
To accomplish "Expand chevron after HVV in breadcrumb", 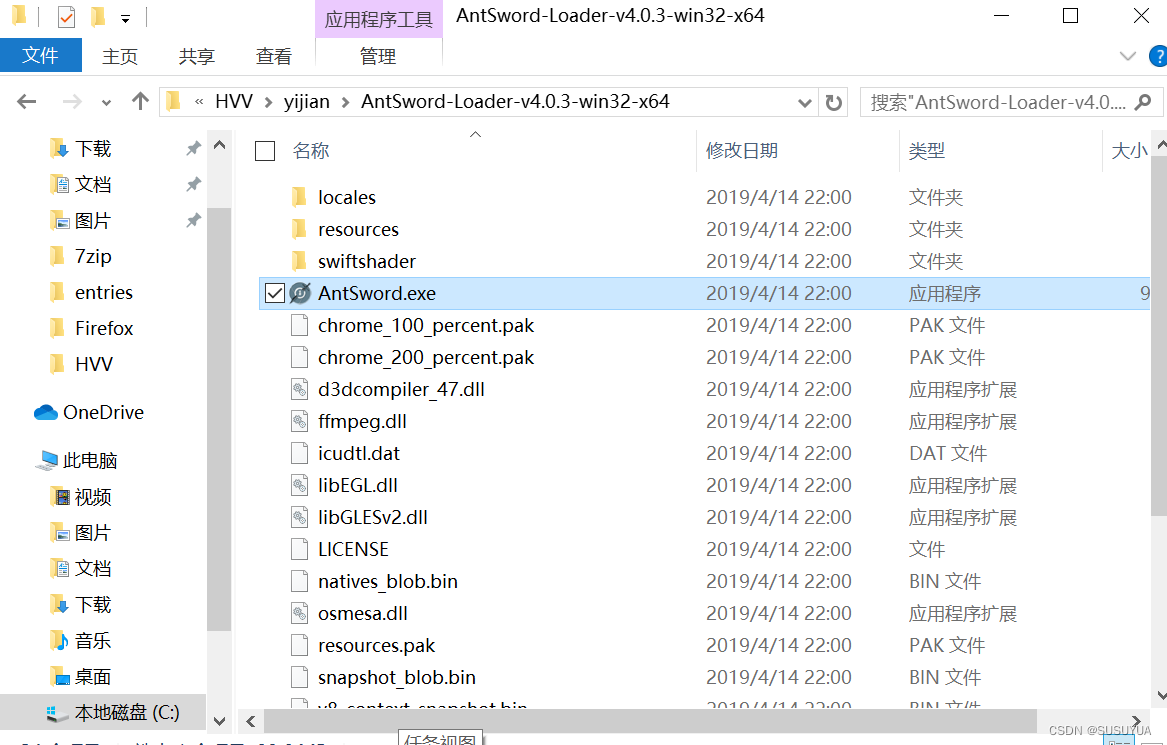I will [x=268, y=102].
